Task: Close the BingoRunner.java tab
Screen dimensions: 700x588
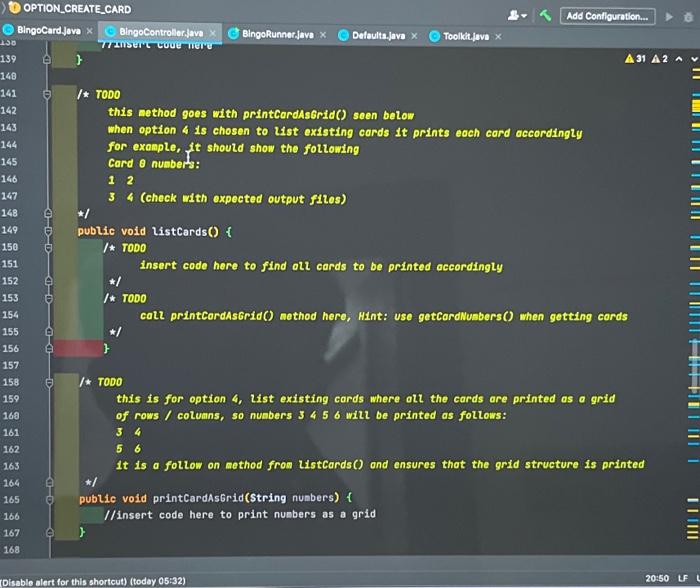Action: tap(323, 34)
